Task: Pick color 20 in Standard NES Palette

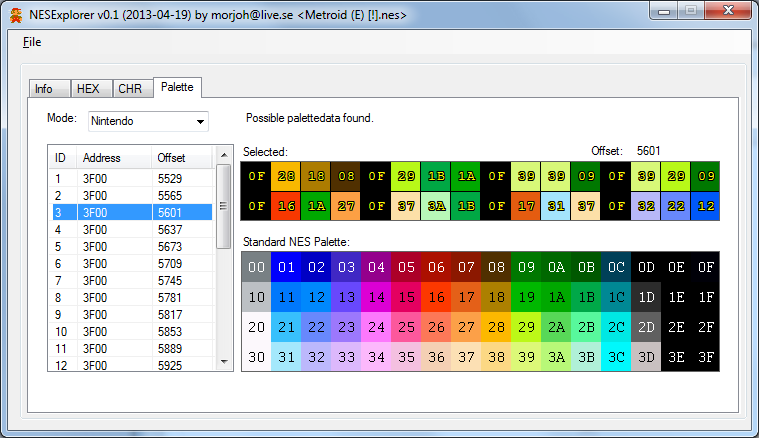Action: (x=256, y=327)
